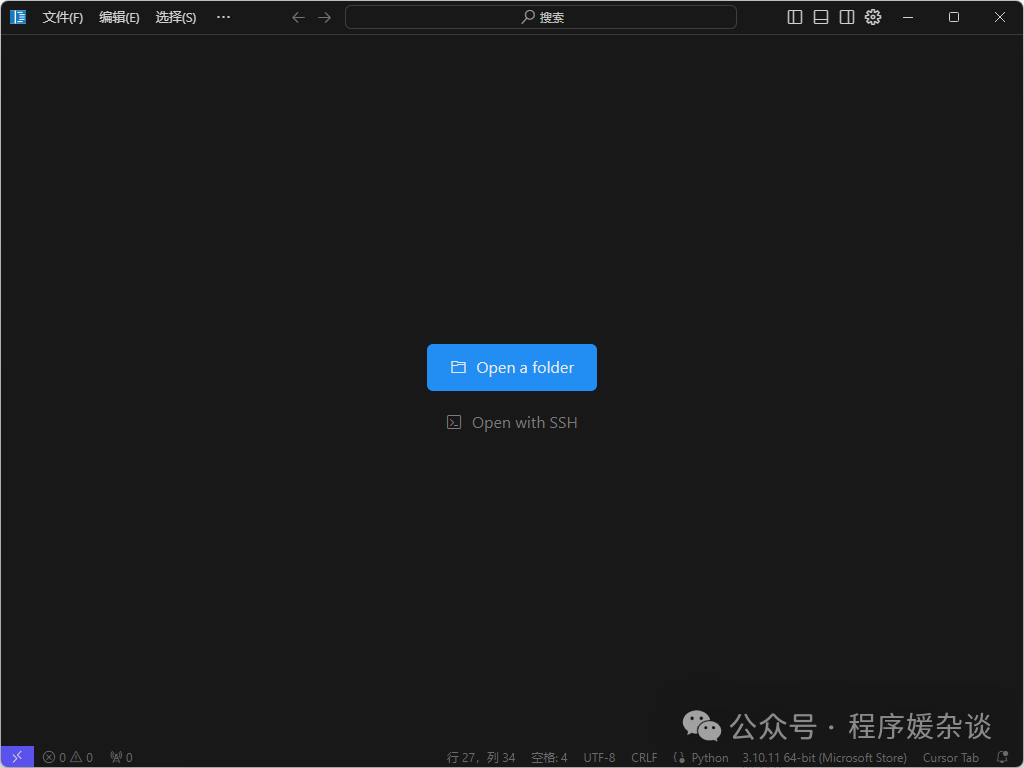1024x768 pixels.
Task: View errors and warnings in status bar
Action: tap(68, 757)
